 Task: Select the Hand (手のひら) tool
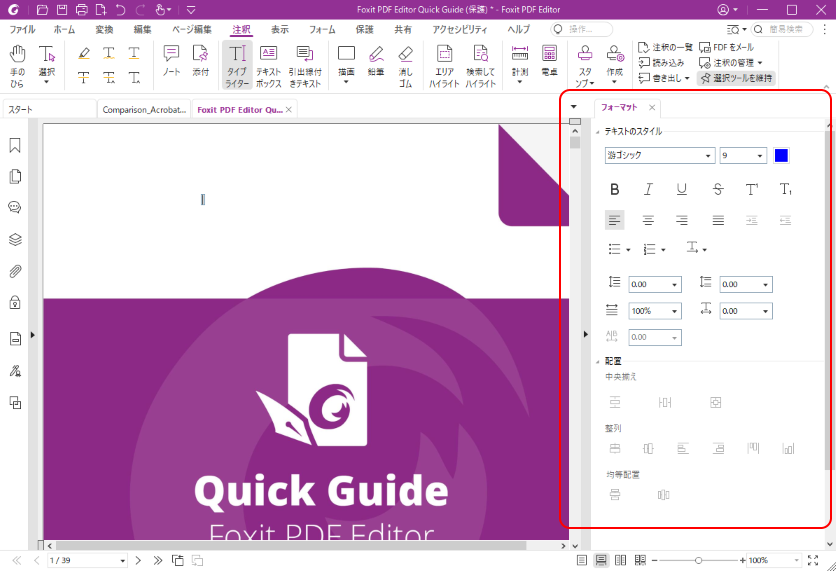coord(17,66)
